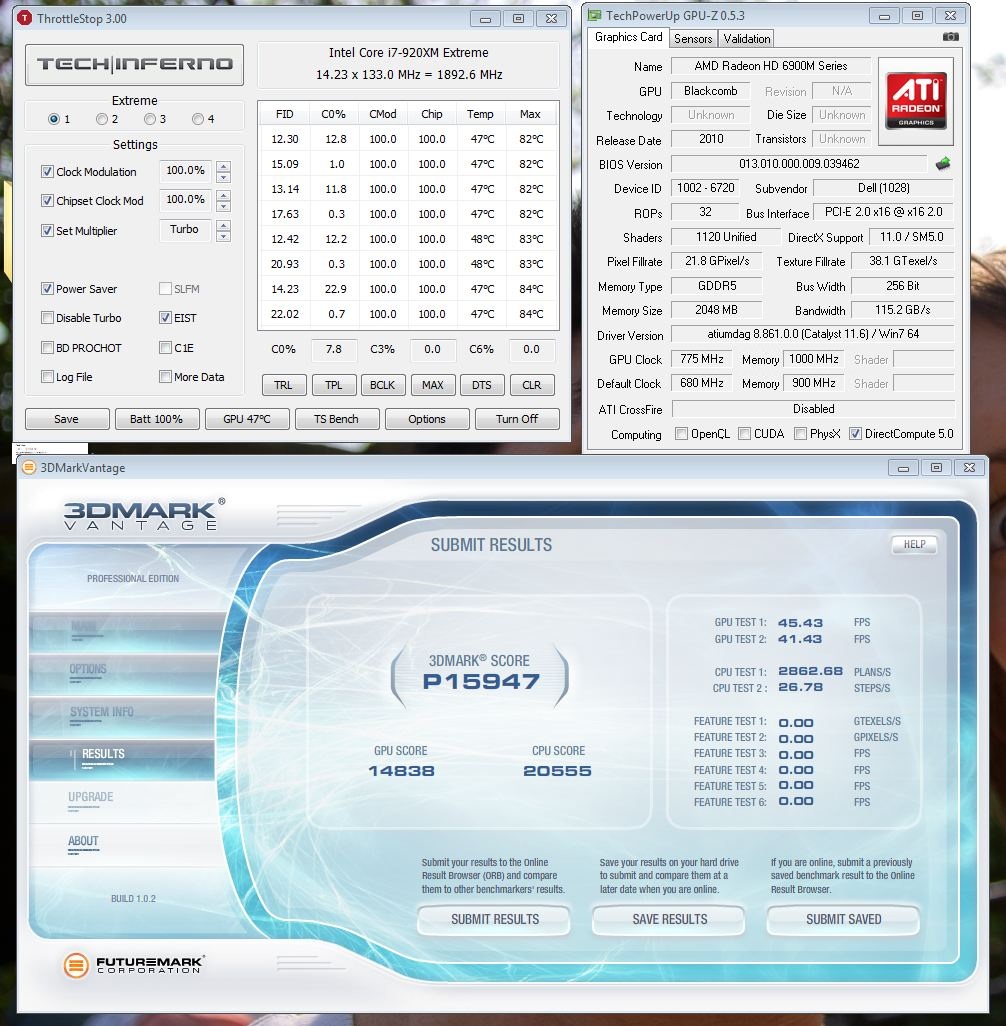Click the BIOS Version field in GPU-Z
The height and width of the screenshot is (1026, 1006).
click(x=799, y=164)
